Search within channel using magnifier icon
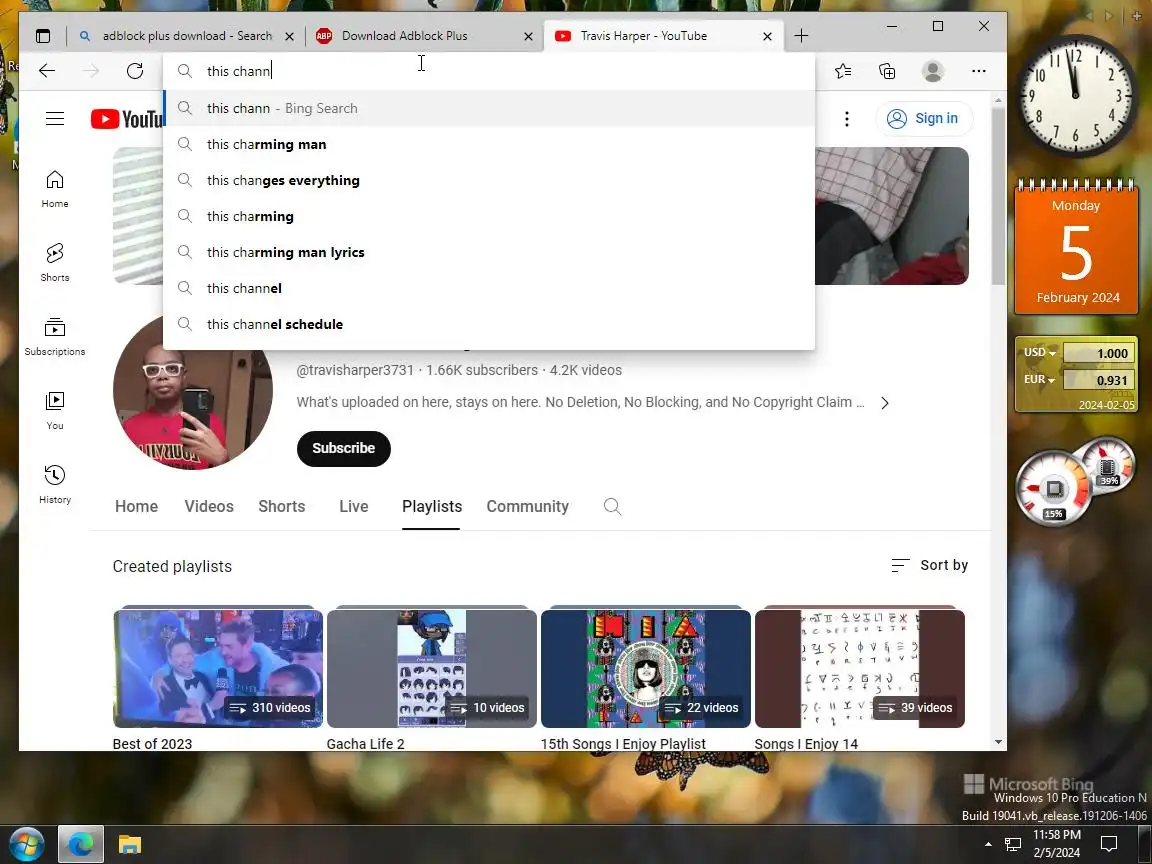 (x=612, y=506)
